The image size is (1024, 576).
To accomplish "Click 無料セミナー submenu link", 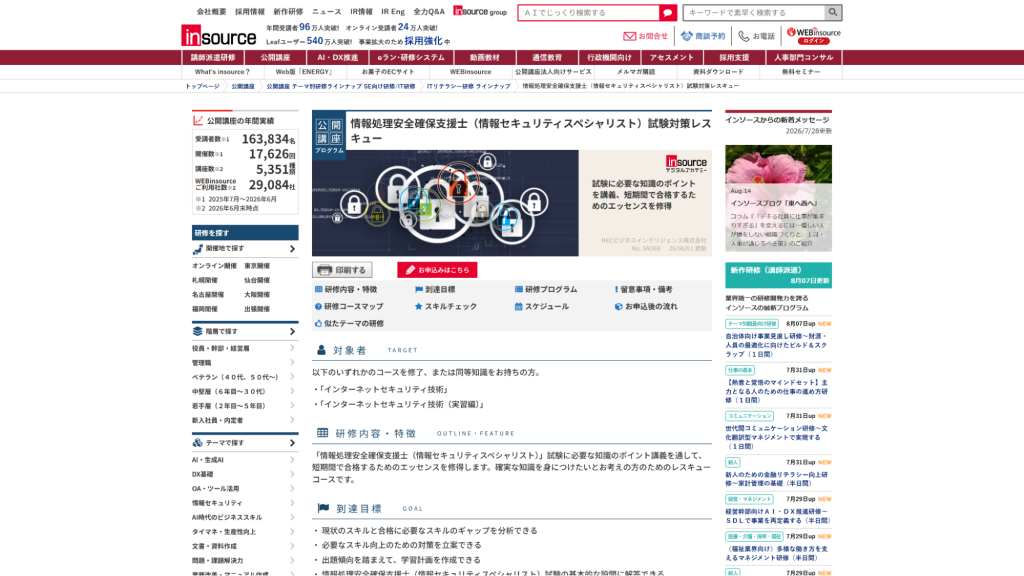I will (x=801, y=72).
